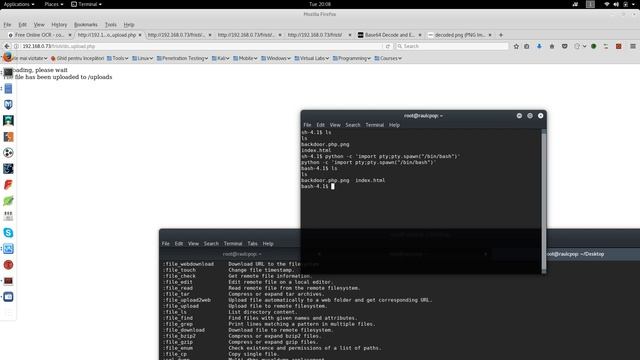Expand the Courses bookmarks folder
640x360 pixels.
click(x=388, y=58)
